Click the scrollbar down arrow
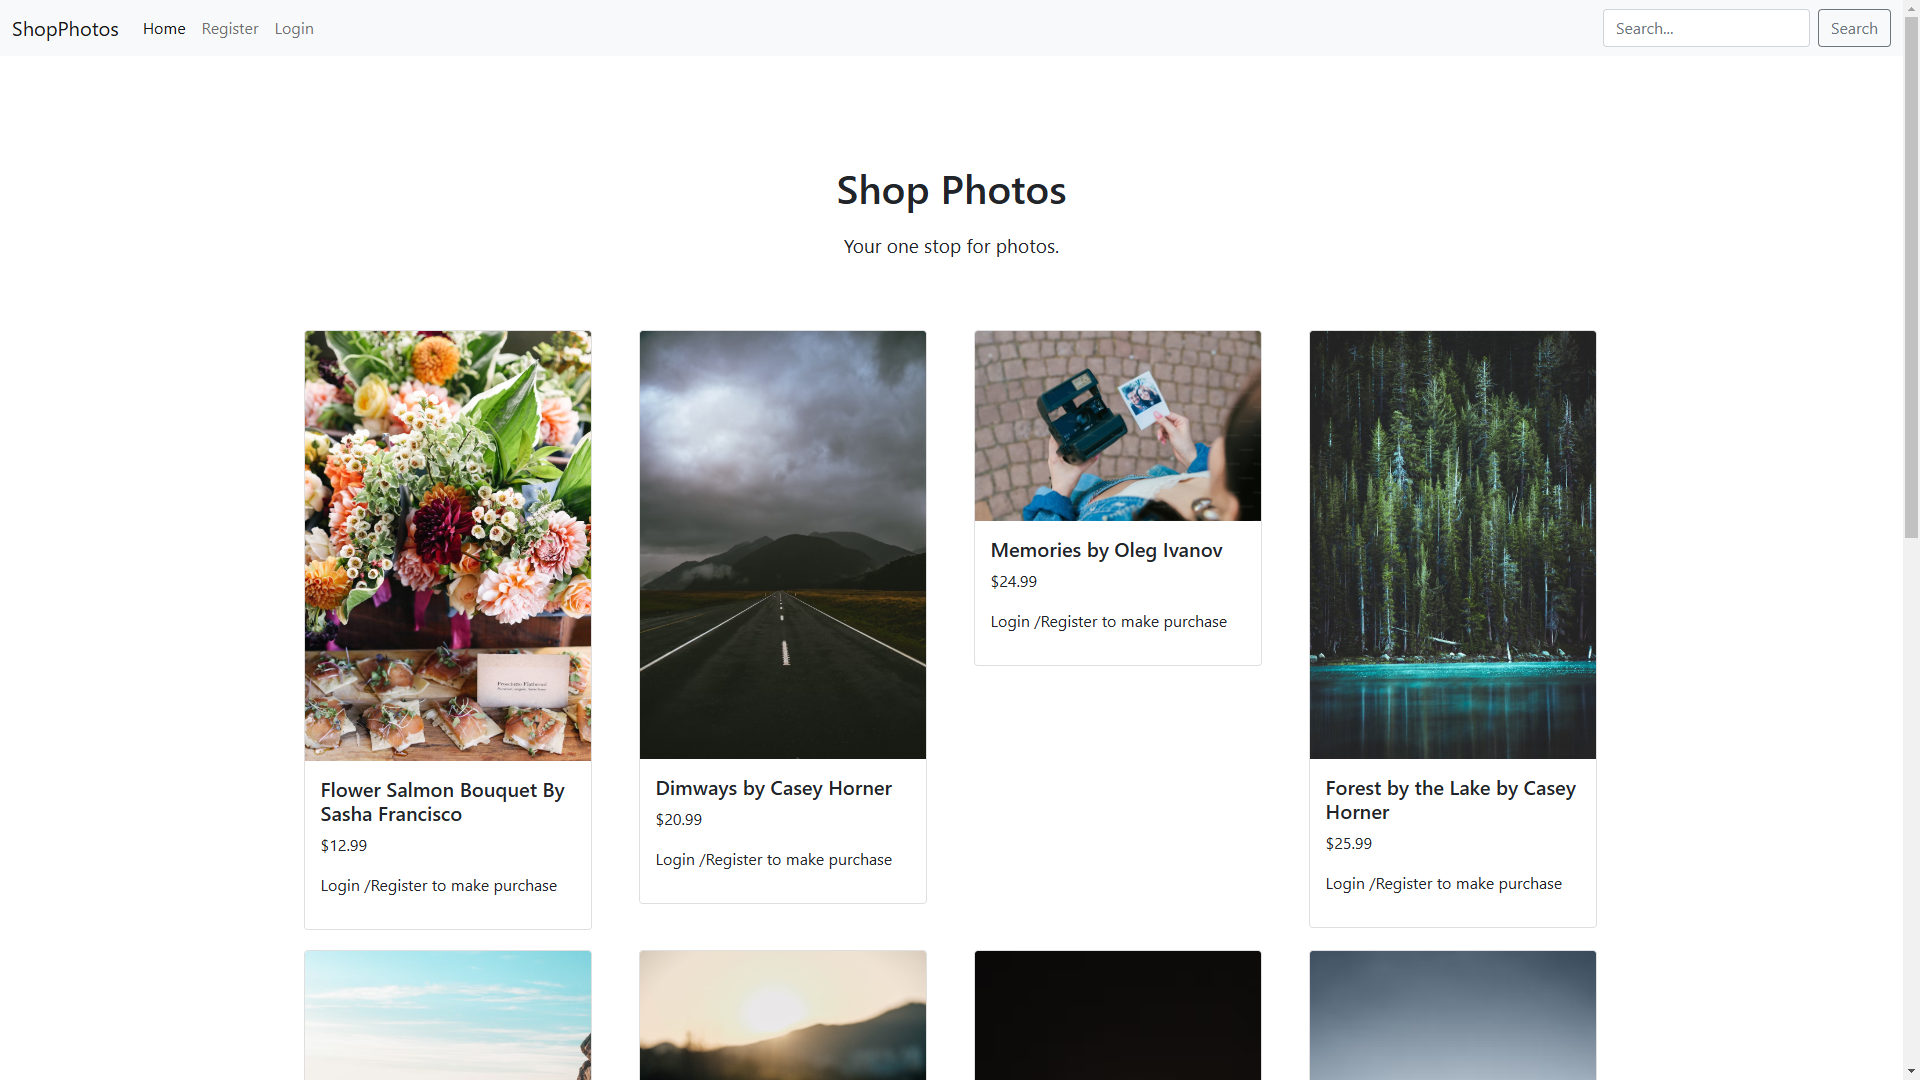 coord(1911,1071)
